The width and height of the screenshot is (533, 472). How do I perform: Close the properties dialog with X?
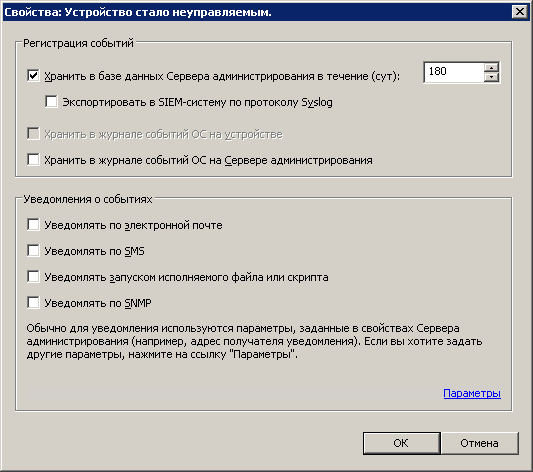click(x=520, y=12)
